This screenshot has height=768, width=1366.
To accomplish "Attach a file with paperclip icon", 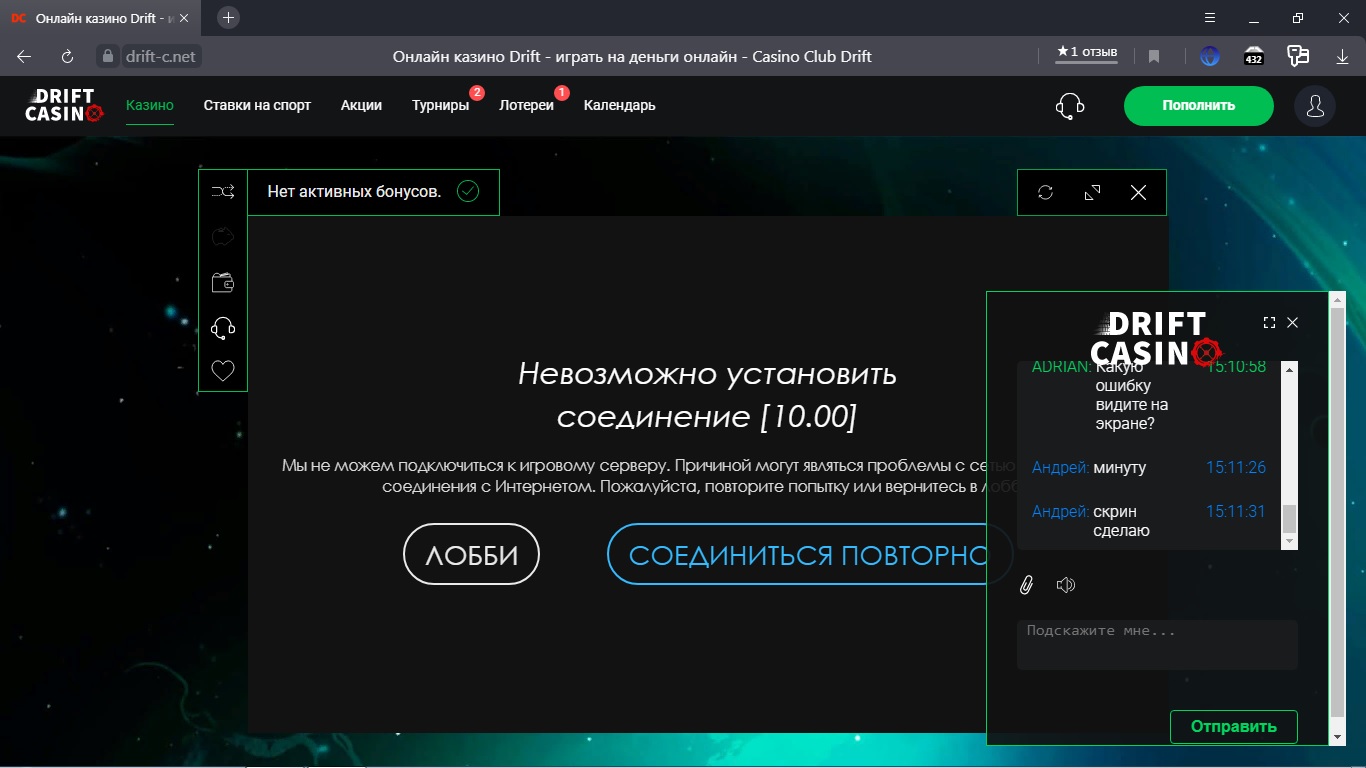I will 1026,585.
